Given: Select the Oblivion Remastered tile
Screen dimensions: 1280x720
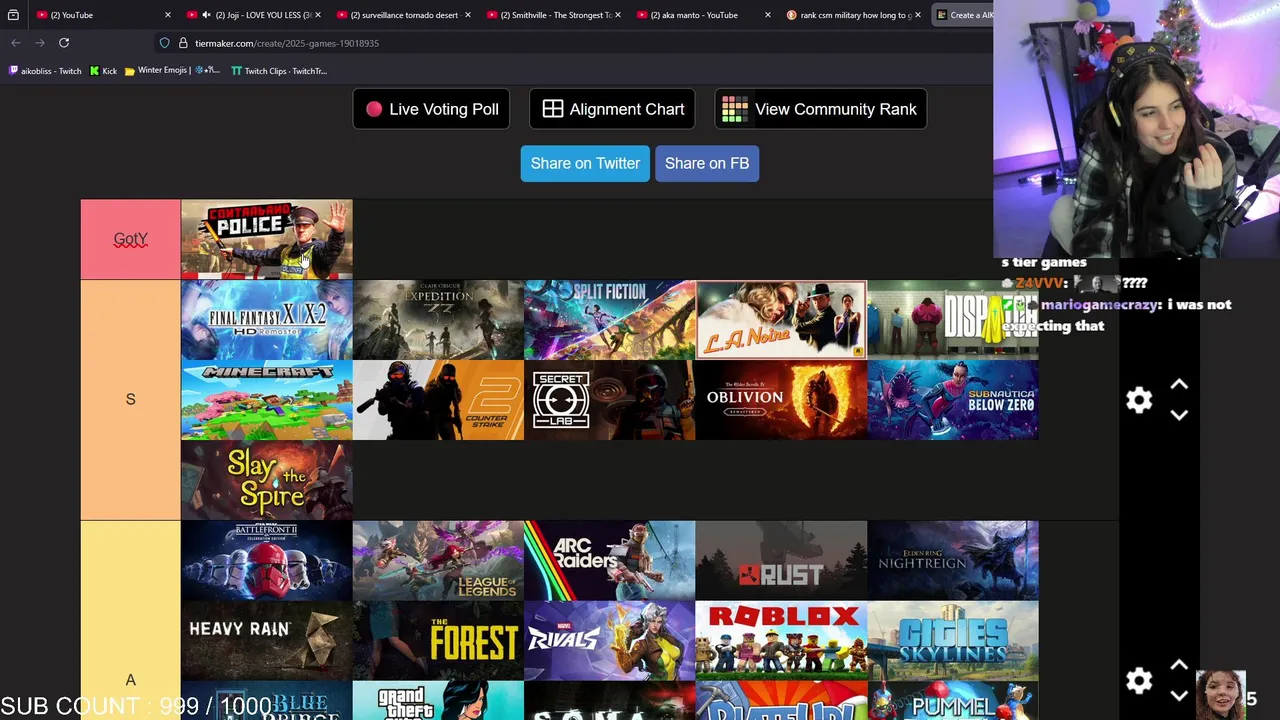Looking at the screenshot, I should 781,399.
